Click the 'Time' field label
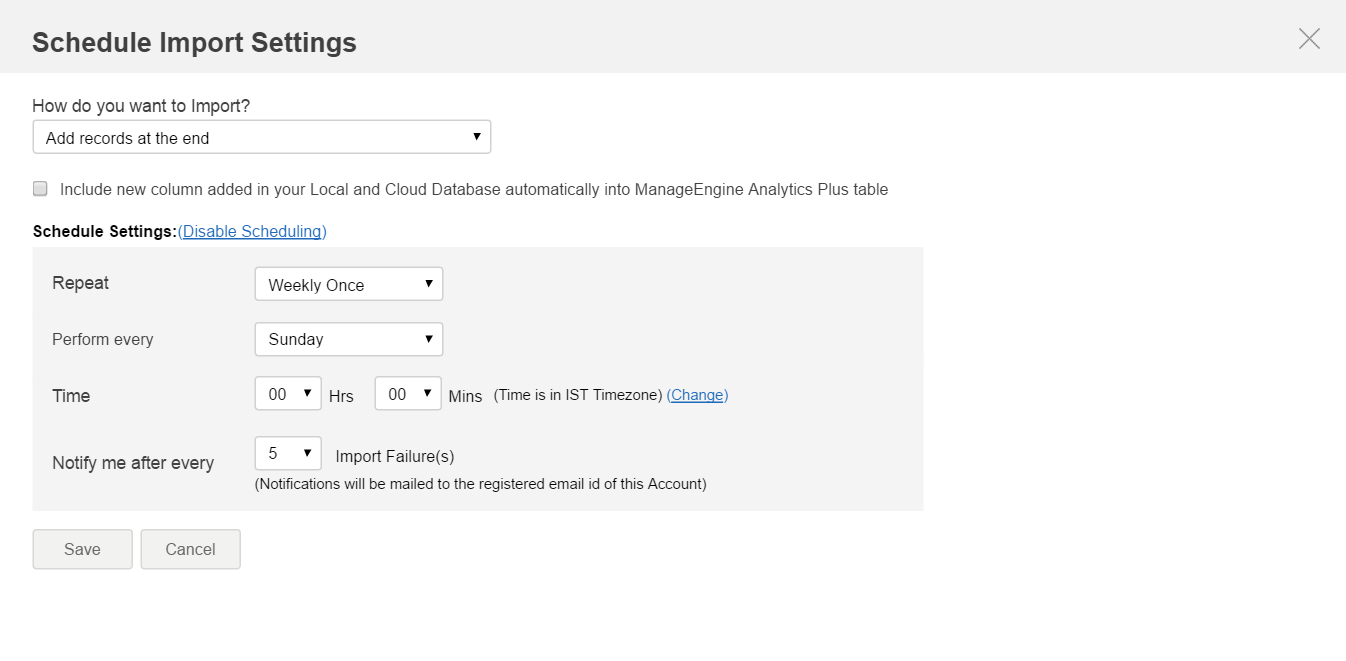 71,396
